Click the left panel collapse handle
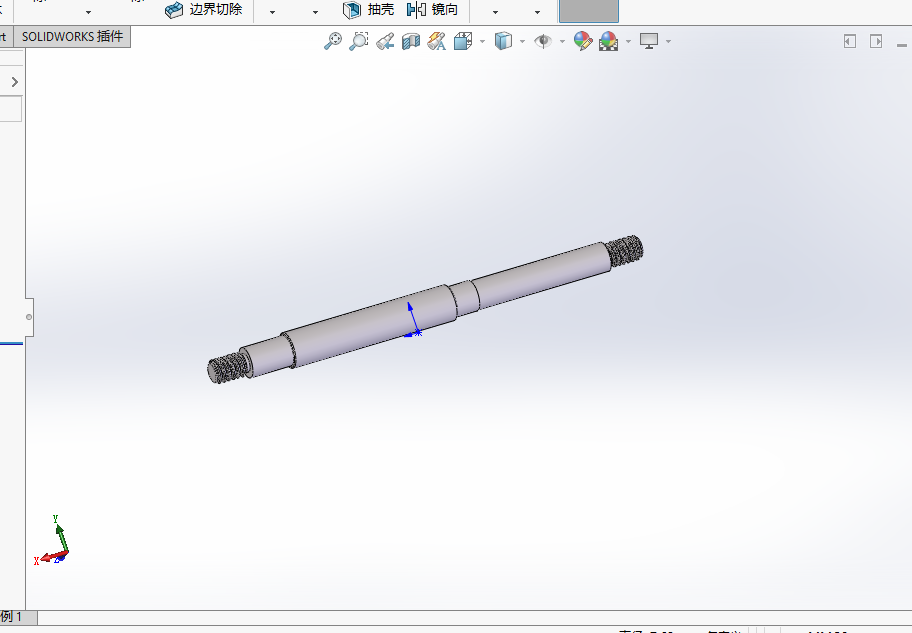Image resolution: width=912 pixels, height=633 pixels. (29, 317)
